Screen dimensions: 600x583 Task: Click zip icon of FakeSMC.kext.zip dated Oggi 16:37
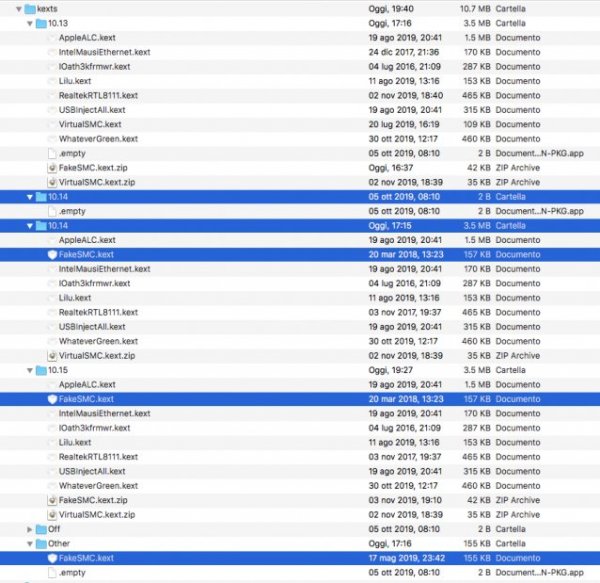tap(52, 168)
